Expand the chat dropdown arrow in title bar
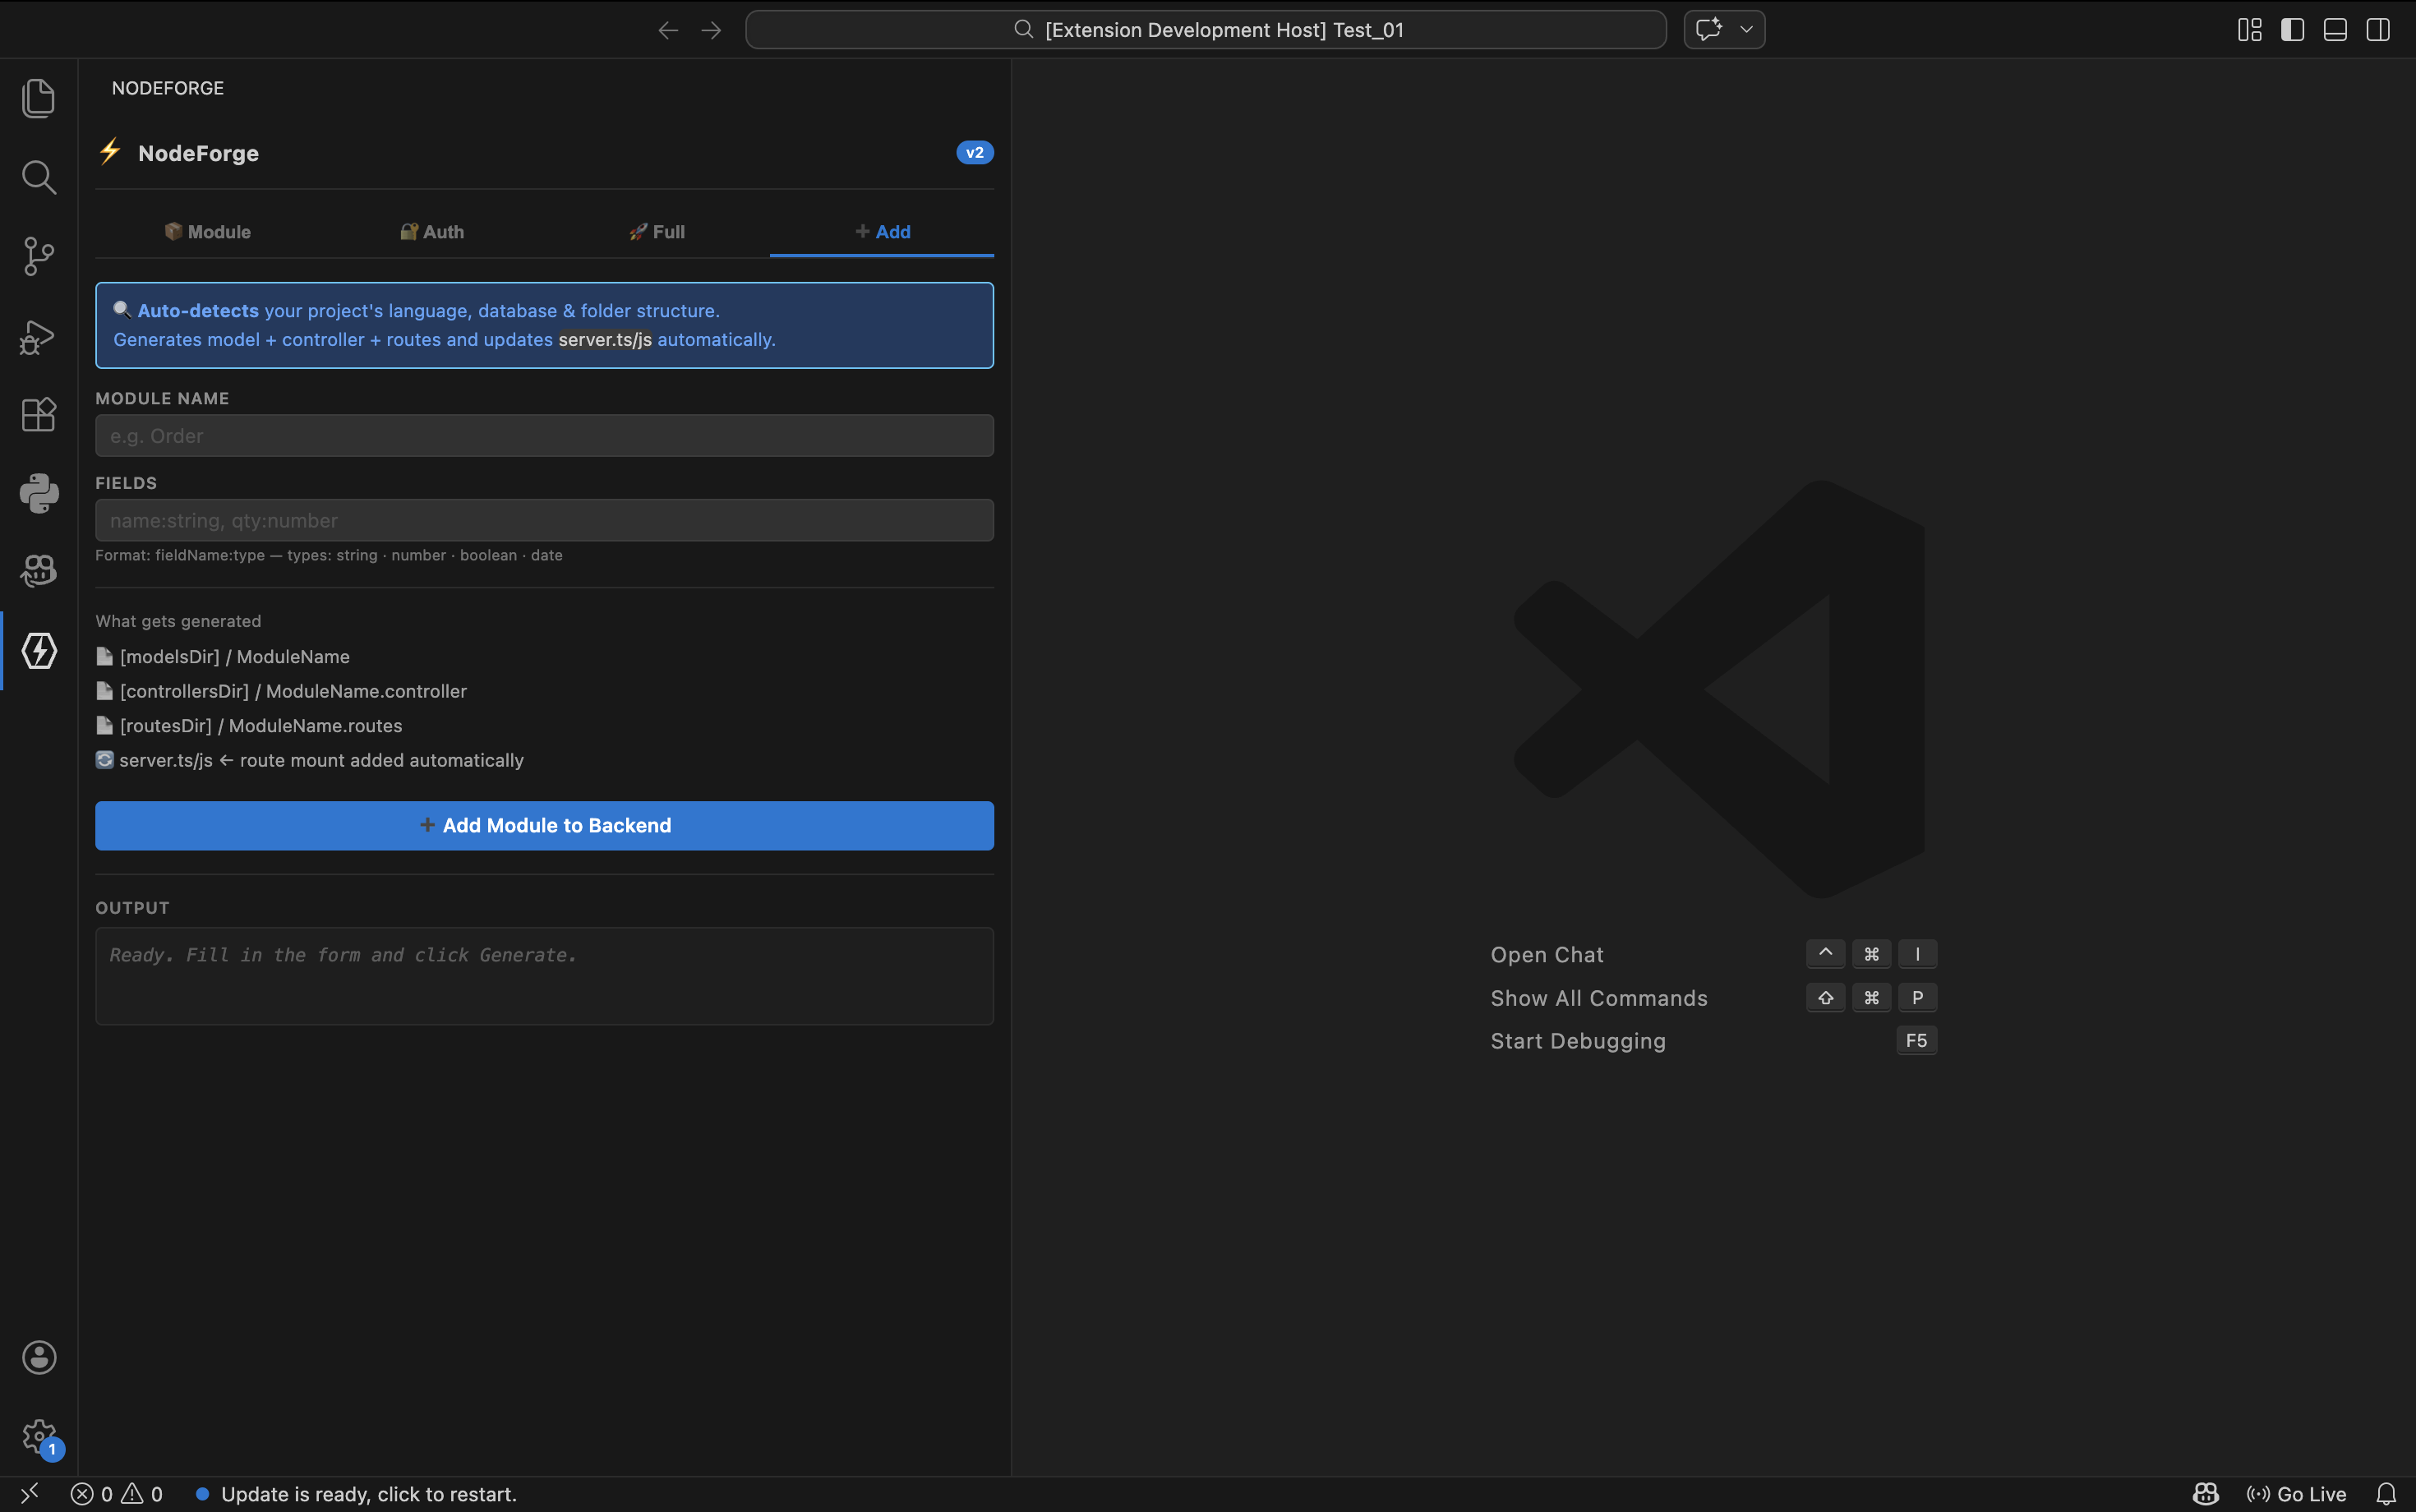The height and width of the screenshot is (1512, 2416). (x=1746, y=30)
